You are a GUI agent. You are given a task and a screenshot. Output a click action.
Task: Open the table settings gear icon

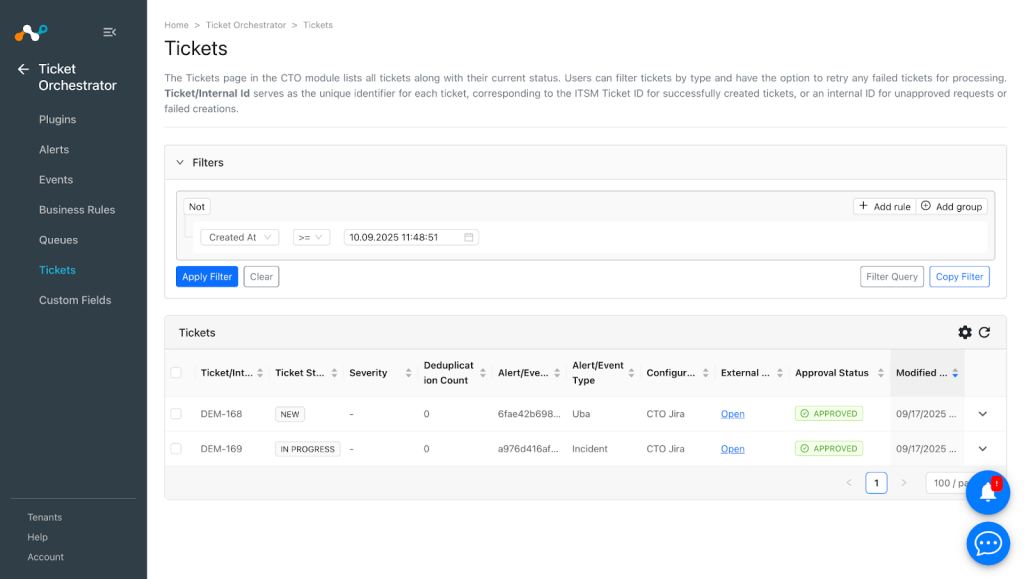(965, 332)
